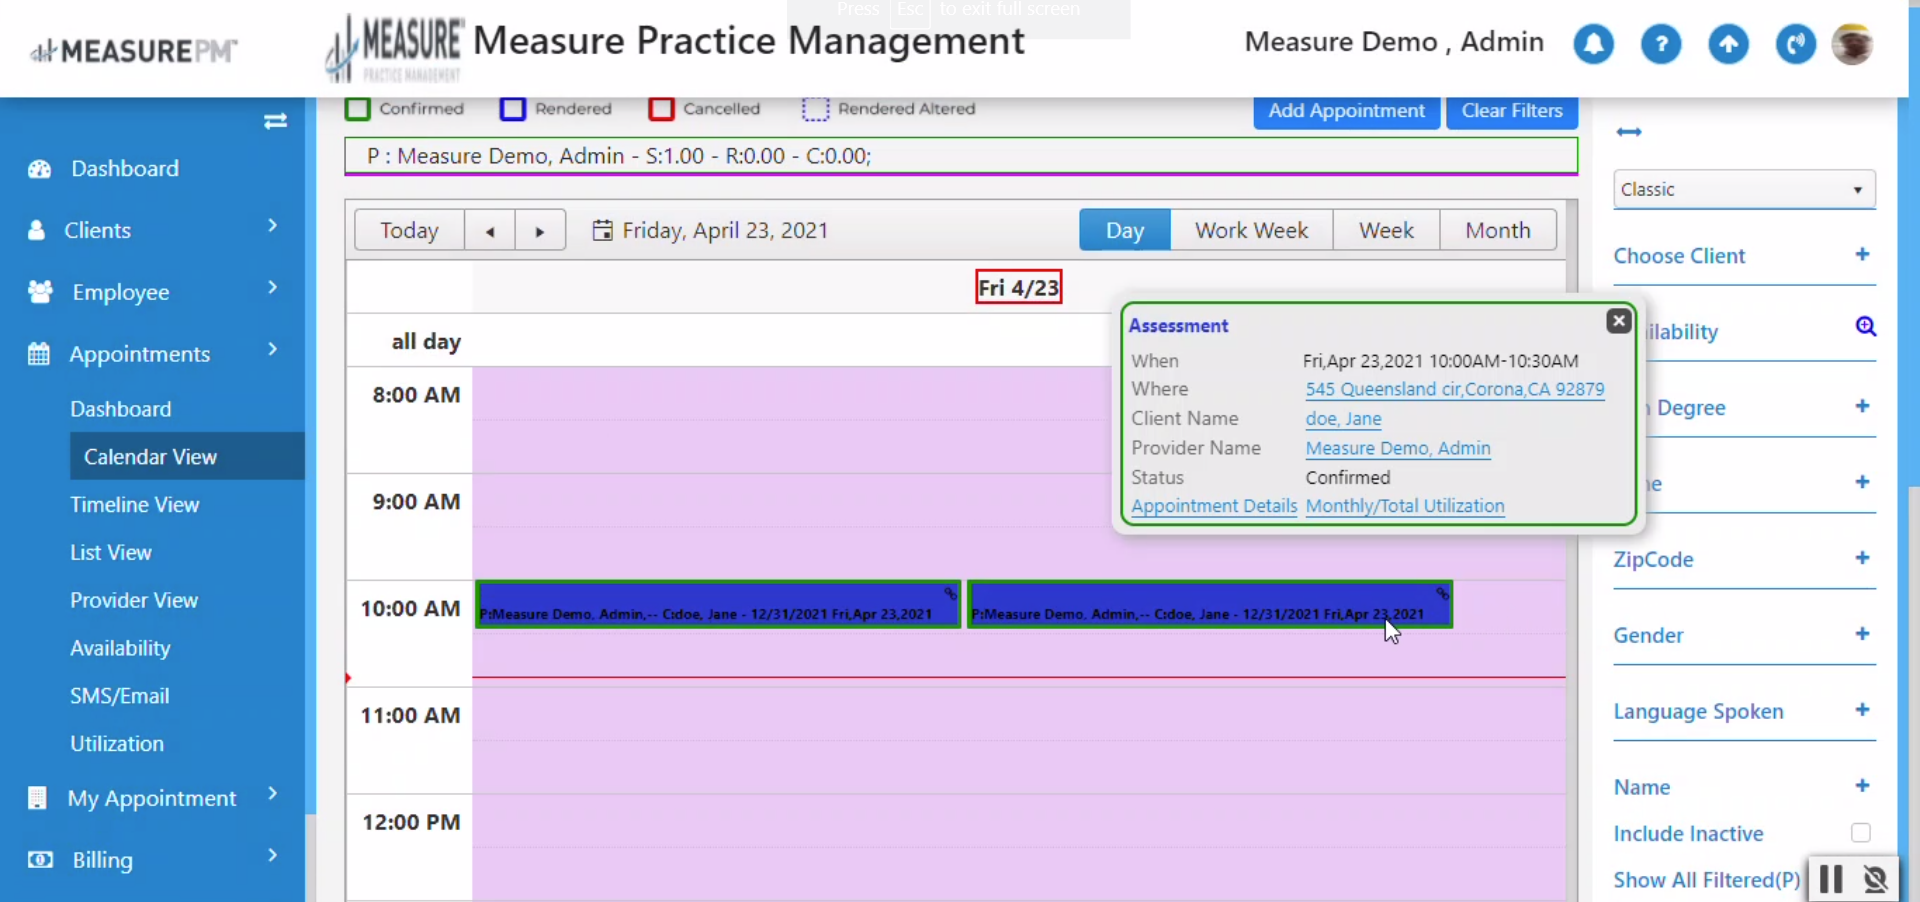The image size is (1920, 902).
Task: Open the calendar date picker icon
Action: pos(602,231)
